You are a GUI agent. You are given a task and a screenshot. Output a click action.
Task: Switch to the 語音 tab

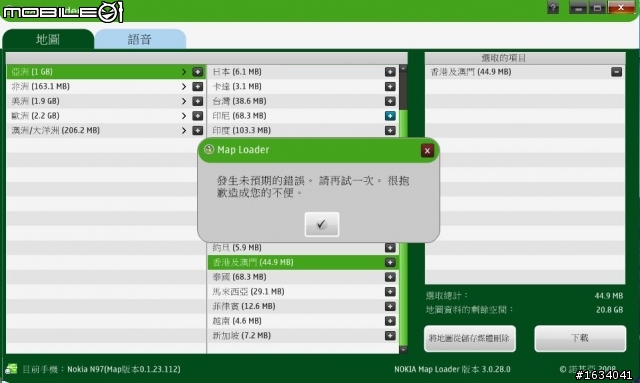pos(140,39)
